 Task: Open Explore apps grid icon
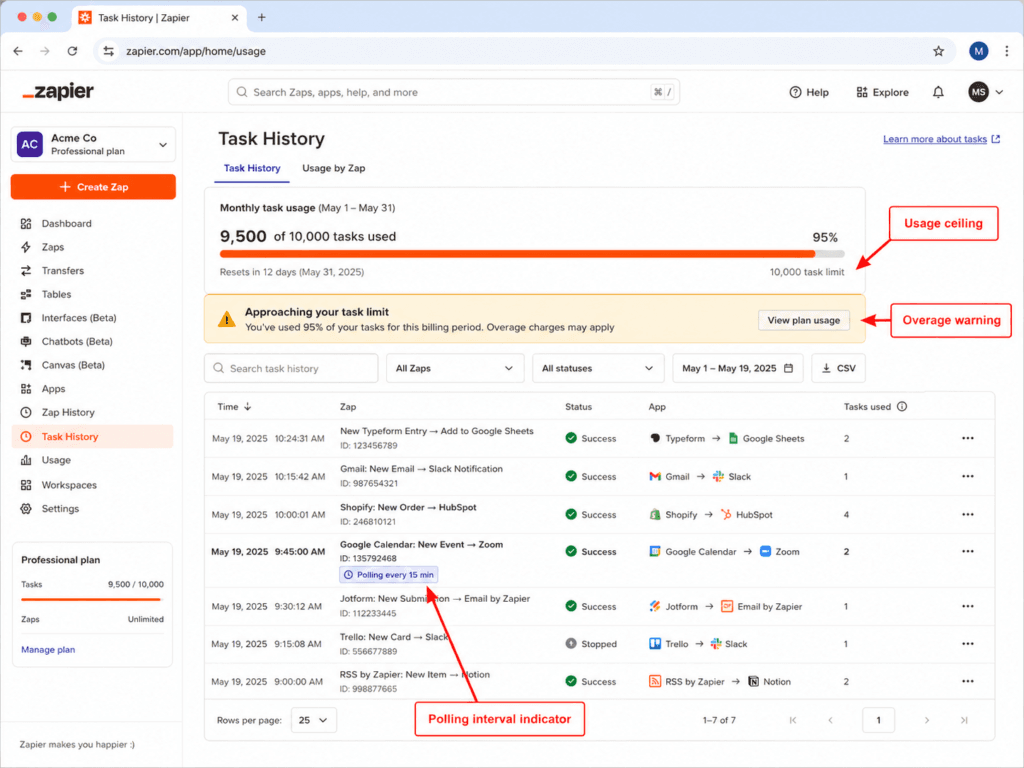862,92
